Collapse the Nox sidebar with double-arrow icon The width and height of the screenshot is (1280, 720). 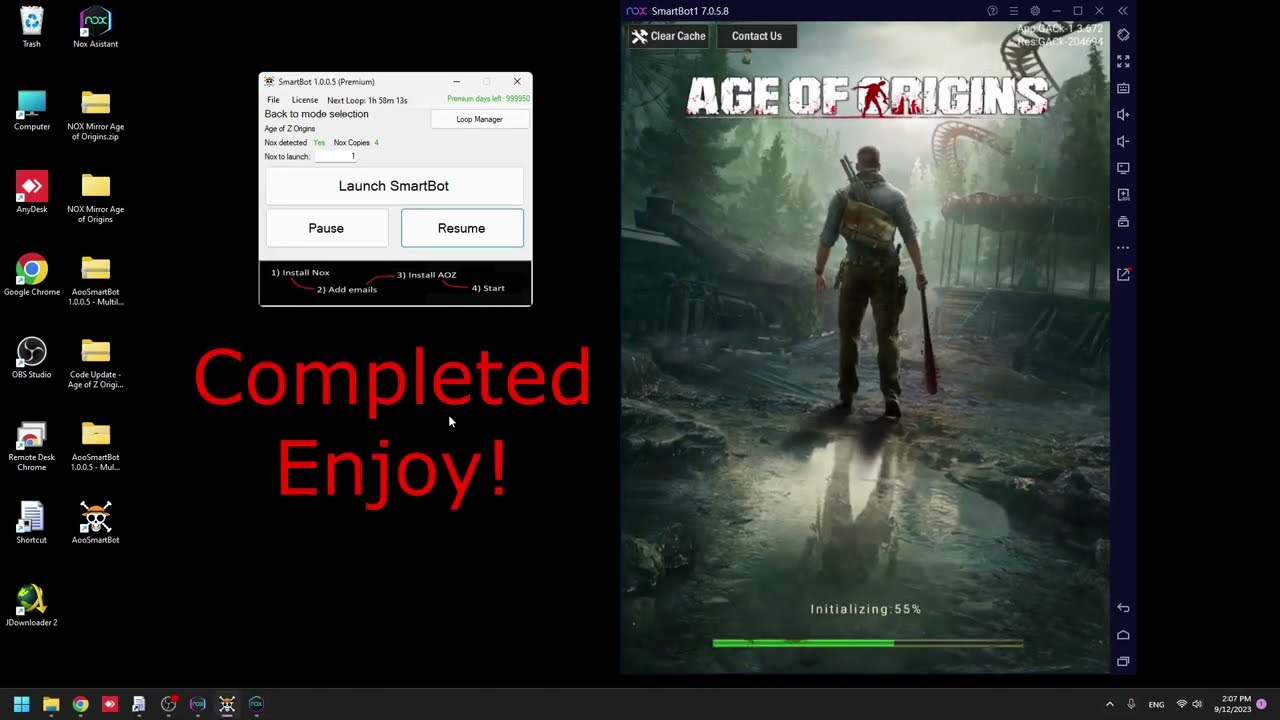click(x=1123, y=11)
